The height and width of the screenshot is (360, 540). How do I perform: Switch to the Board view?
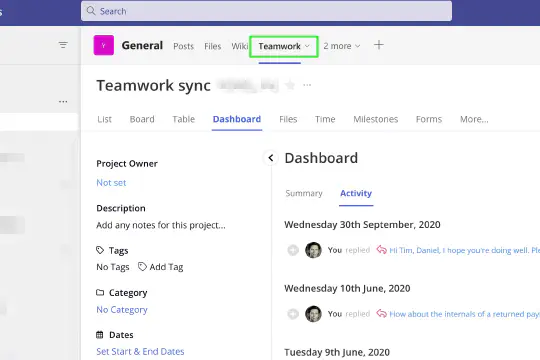[142, 119]
